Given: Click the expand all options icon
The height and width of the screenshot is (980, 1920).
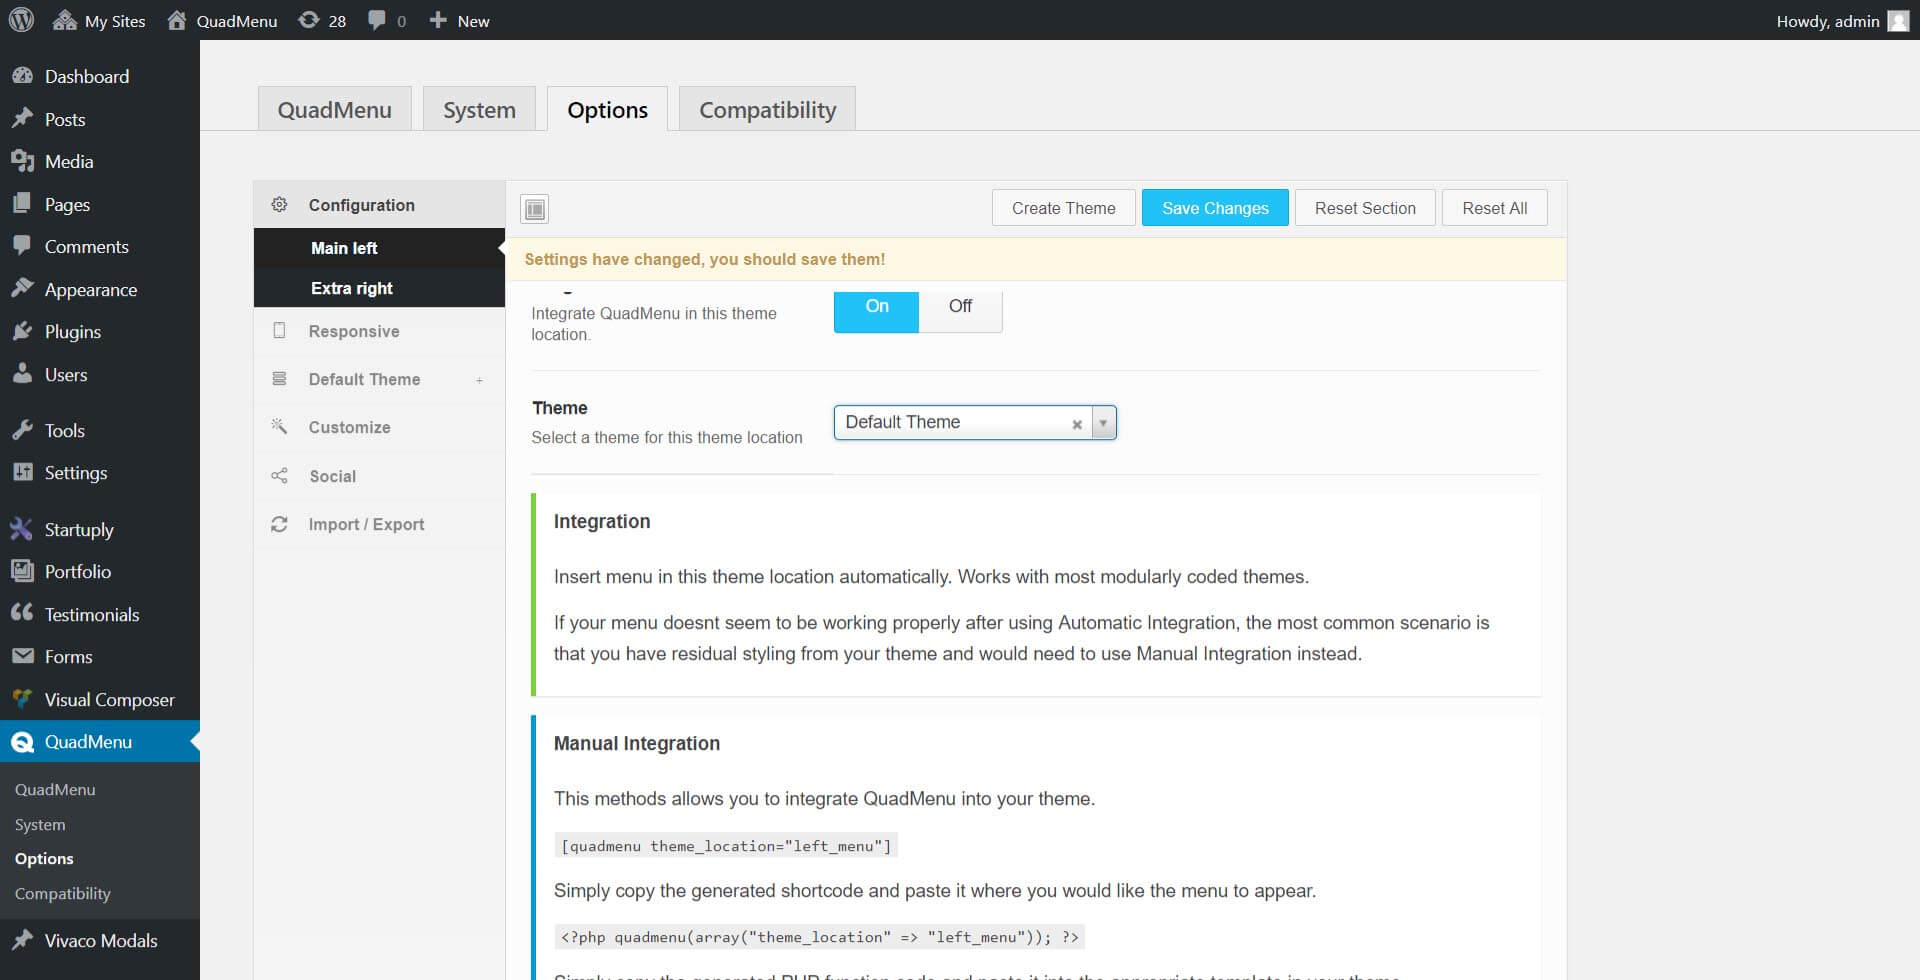Looking at the screenshot, I should point(535,209).
